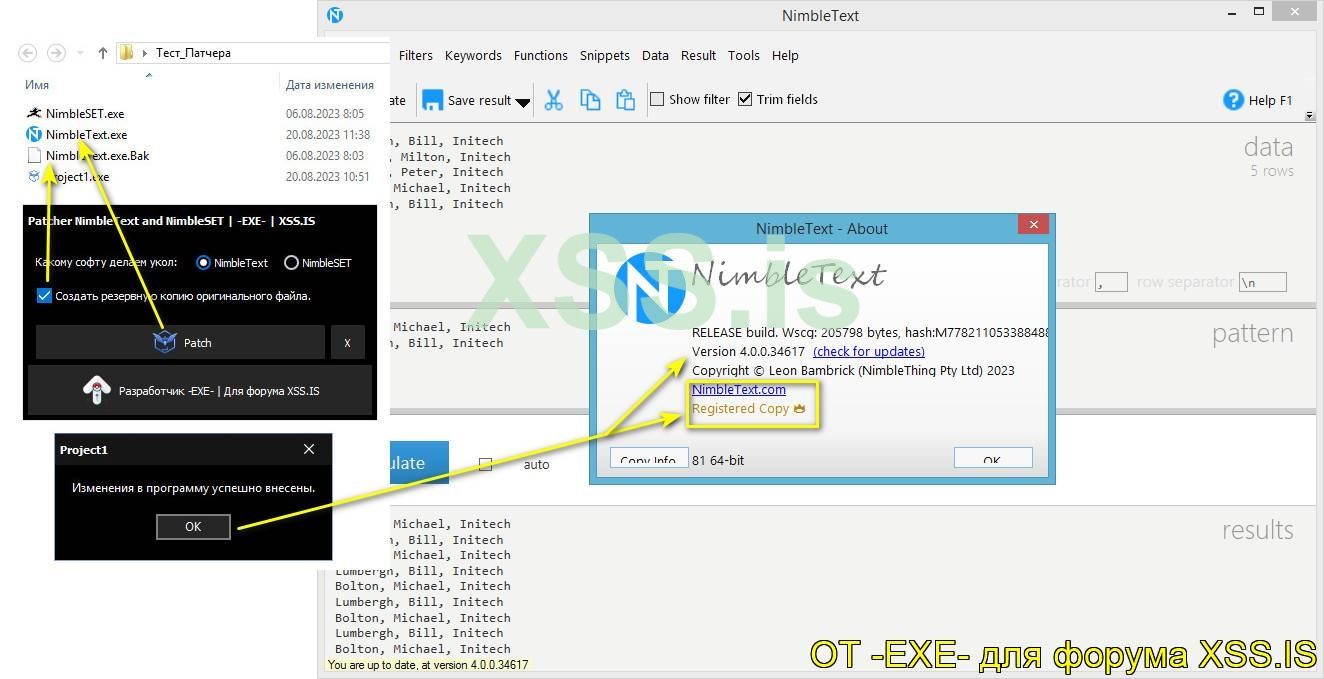Viewport: 1324px width, 679px height.
Task: Click OK in the About dialog
Action: click(993, 458)
